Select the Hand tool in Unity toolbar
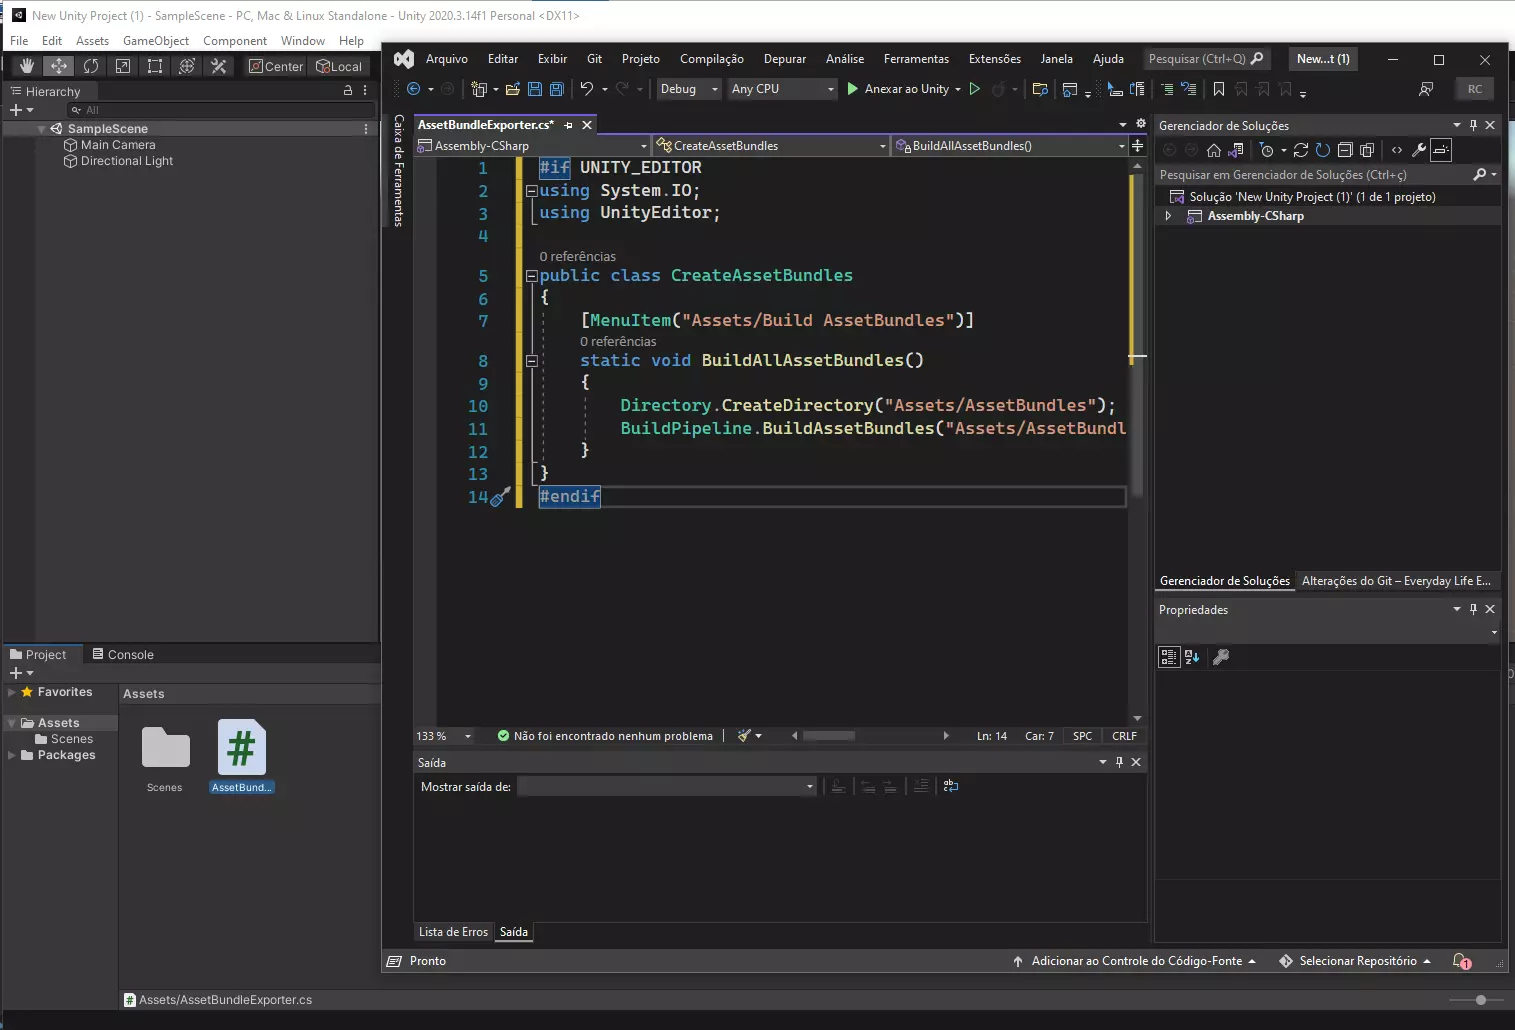Viewport: 1515px width, 1030px height. click(x=27, y=66)
